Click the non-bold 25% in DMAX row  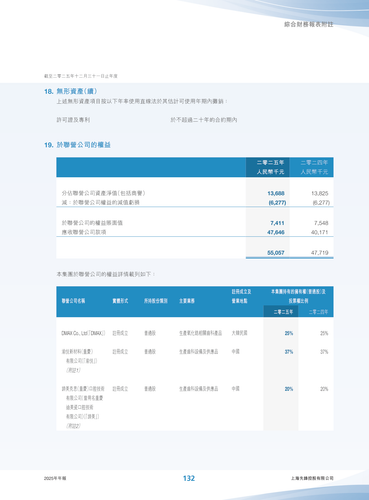[324, 333]
